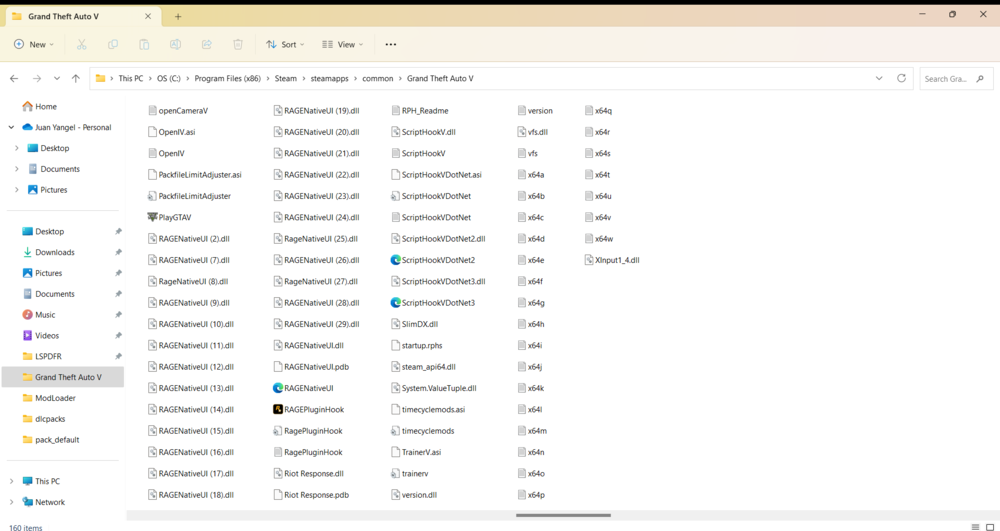This screenshot has height=531, width=1000.
Task: Click This PC in the address breadcrumb
Action: coord(131,78)
